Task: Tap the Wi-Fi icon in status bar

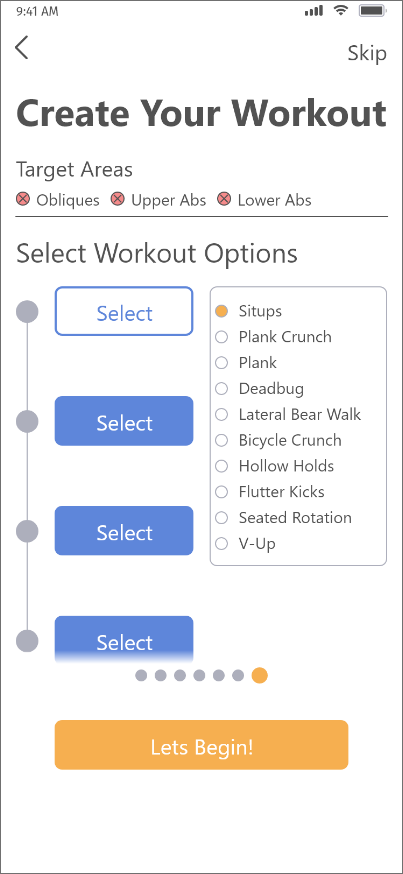Action: click(x=341, y=11)
